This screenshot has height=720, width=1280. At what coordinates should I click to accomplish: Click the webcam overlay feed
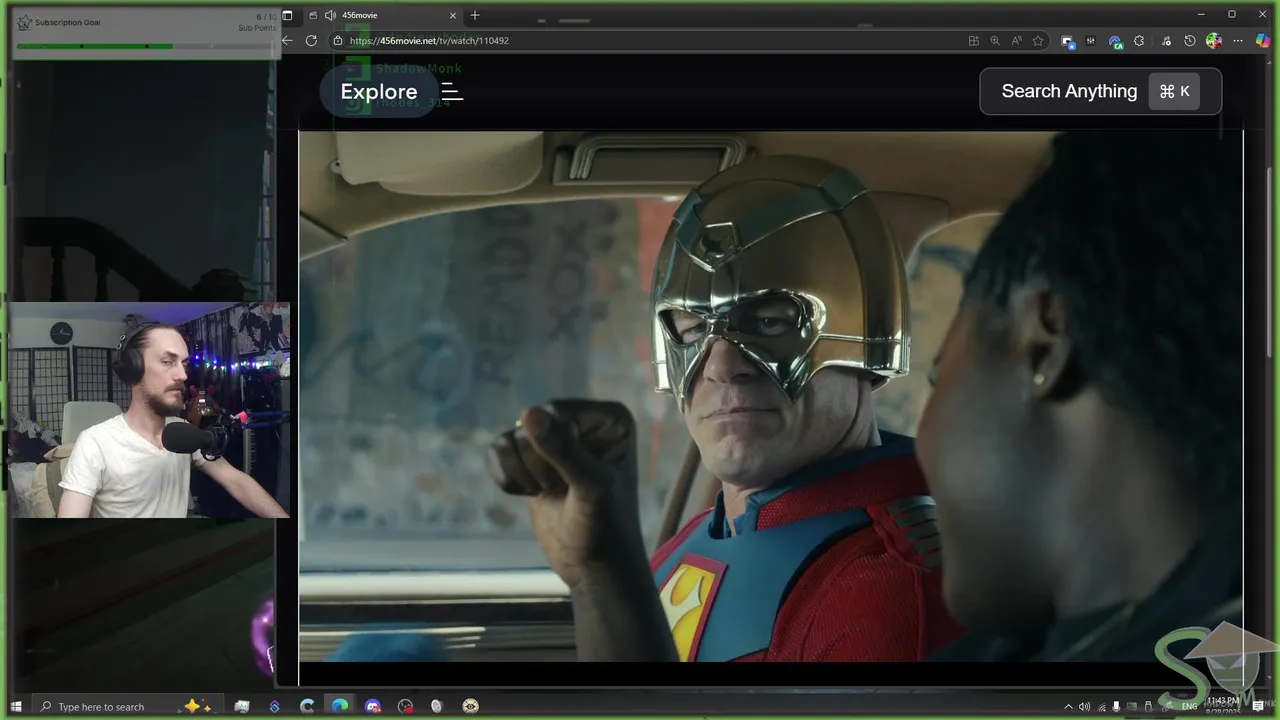click(150, 411)
